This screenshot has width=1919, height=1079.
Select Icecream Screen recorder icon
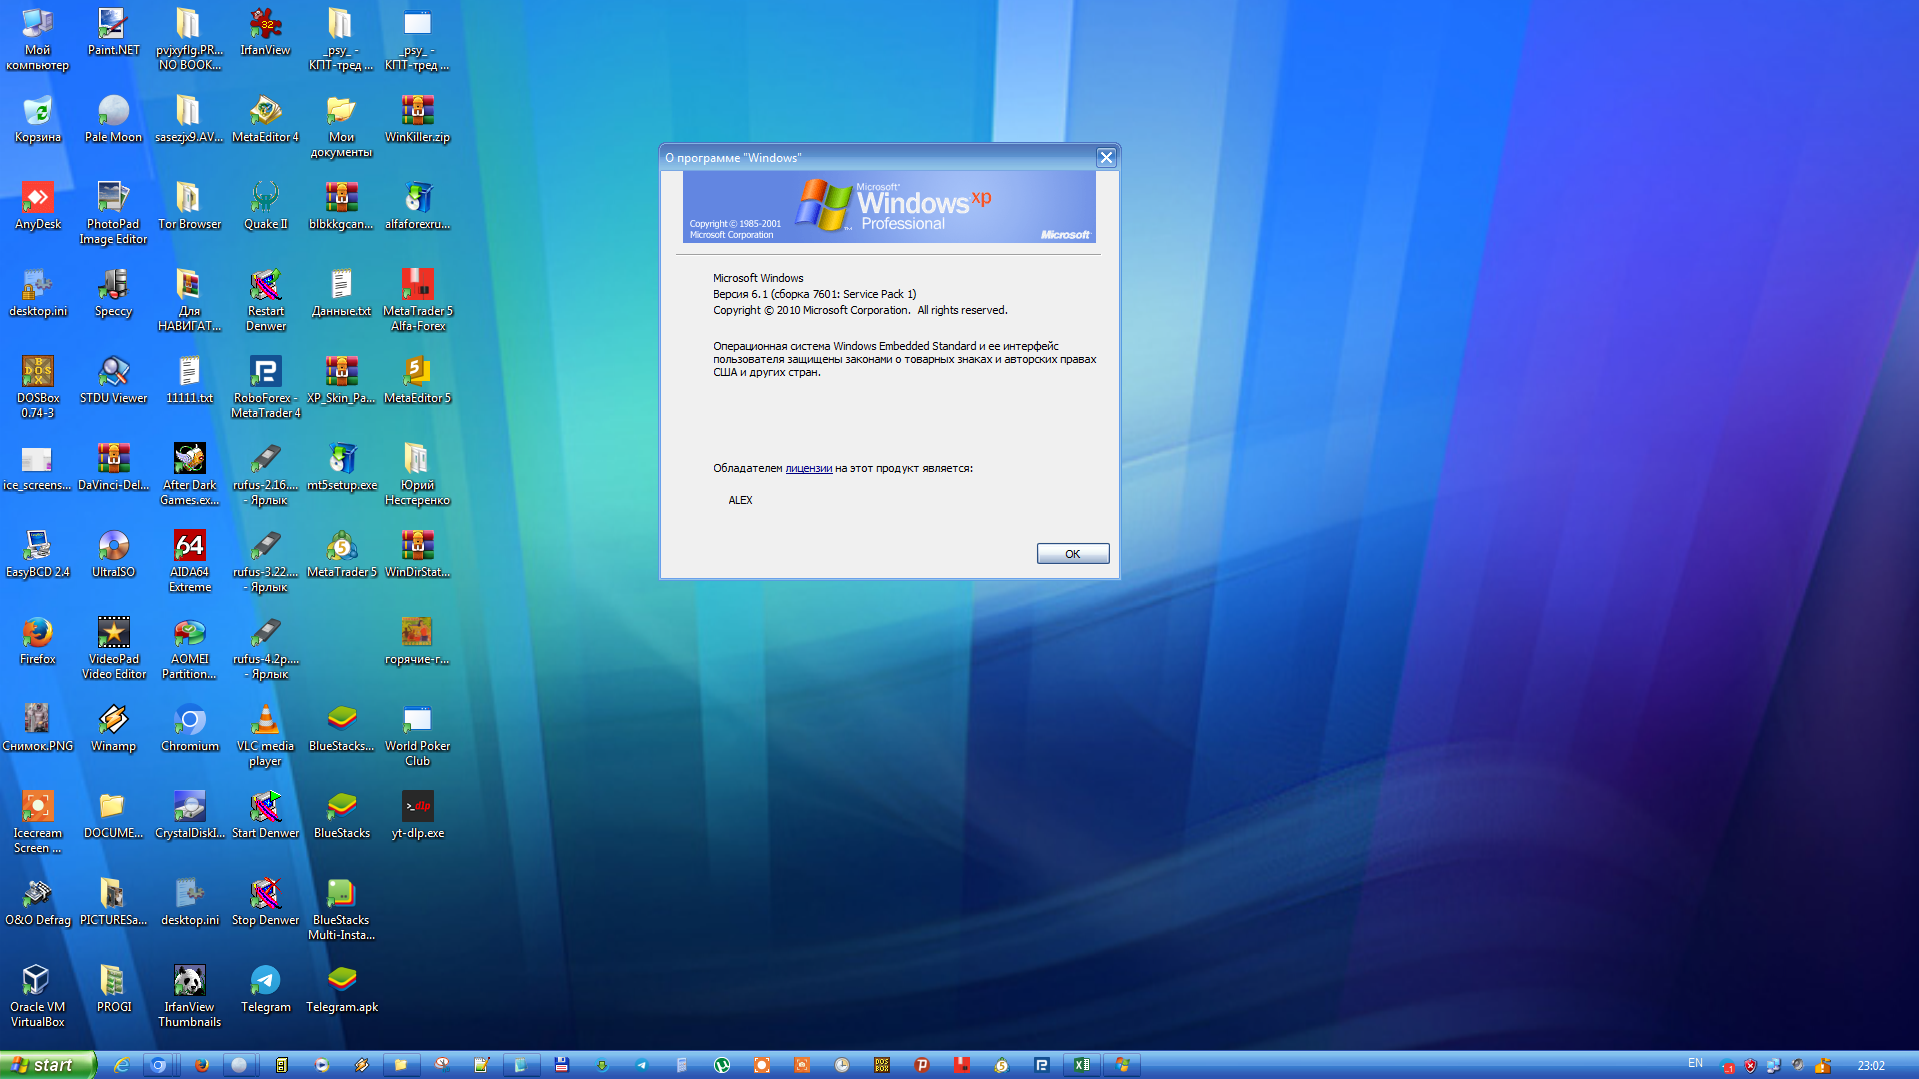coord(38,822)
